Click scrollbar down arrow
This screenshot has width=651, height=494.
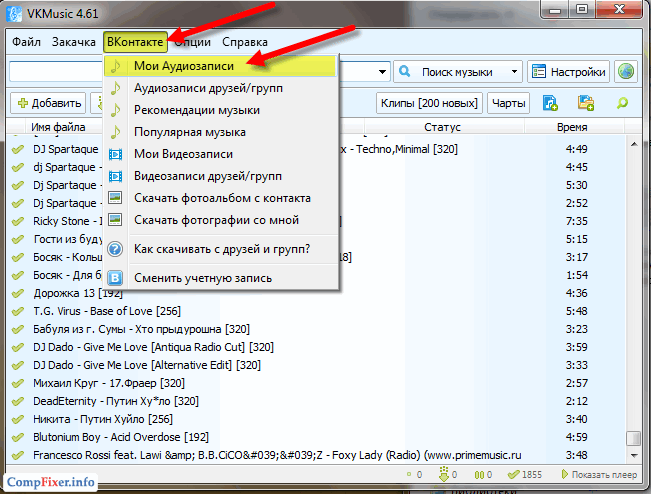(634, 455)
